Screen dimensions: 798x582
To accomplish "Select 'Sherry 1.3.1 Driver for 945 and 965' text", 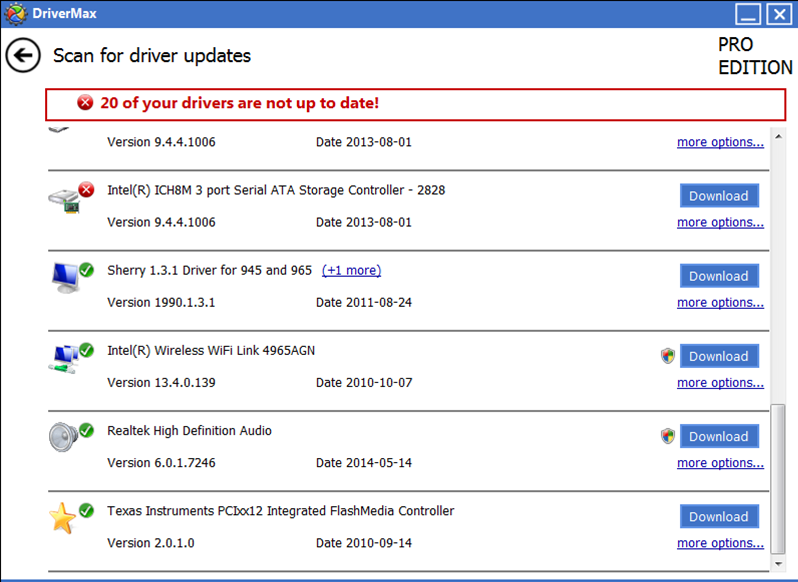I will pyautogui.click(x=209, y=270).
